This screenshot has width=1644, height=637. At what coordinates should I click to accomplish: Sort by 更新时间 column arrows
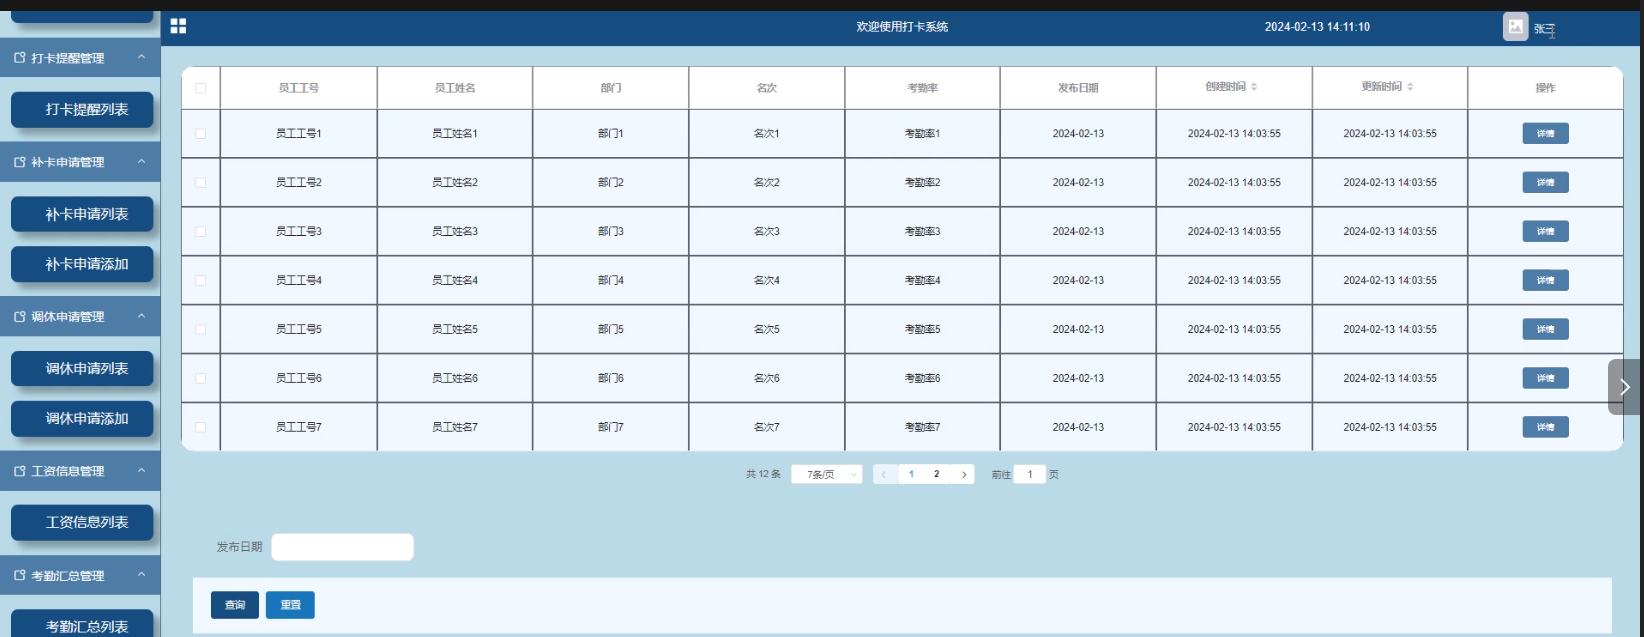(1410, 87)
